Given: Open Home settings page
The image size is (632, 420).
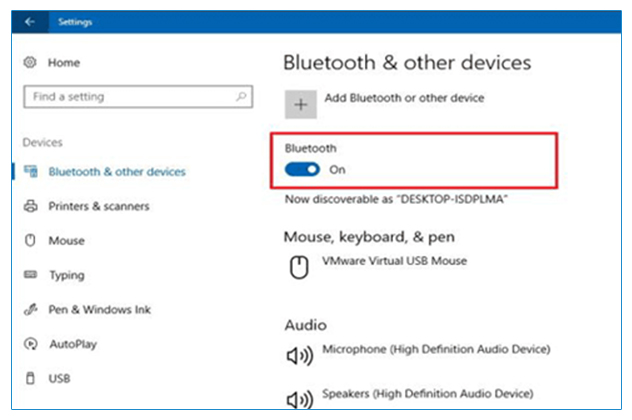Looking at the screenshot, I should pyautogui.click(x=64, y=63).
